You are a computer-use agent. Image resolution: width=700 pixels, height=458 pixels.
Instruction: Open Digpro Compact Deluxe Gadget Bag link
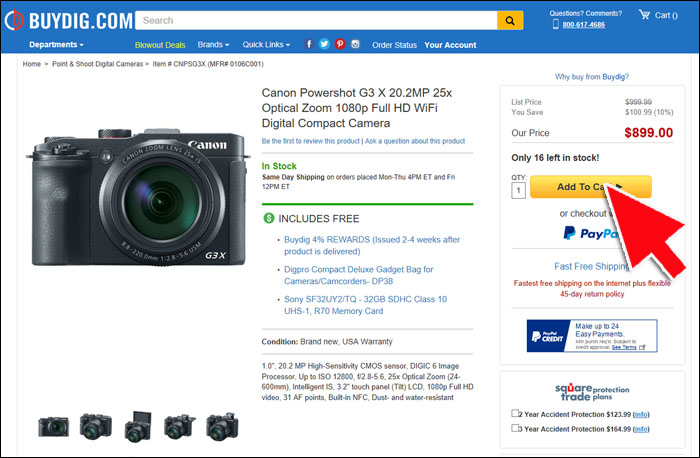pyautogui.click(x=358, y=275)
